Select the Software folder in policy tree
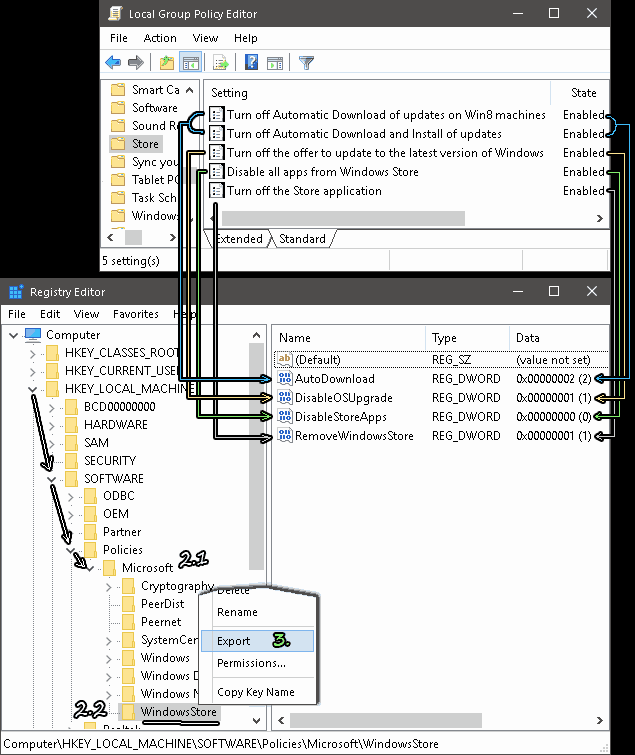 pos(155,108)
